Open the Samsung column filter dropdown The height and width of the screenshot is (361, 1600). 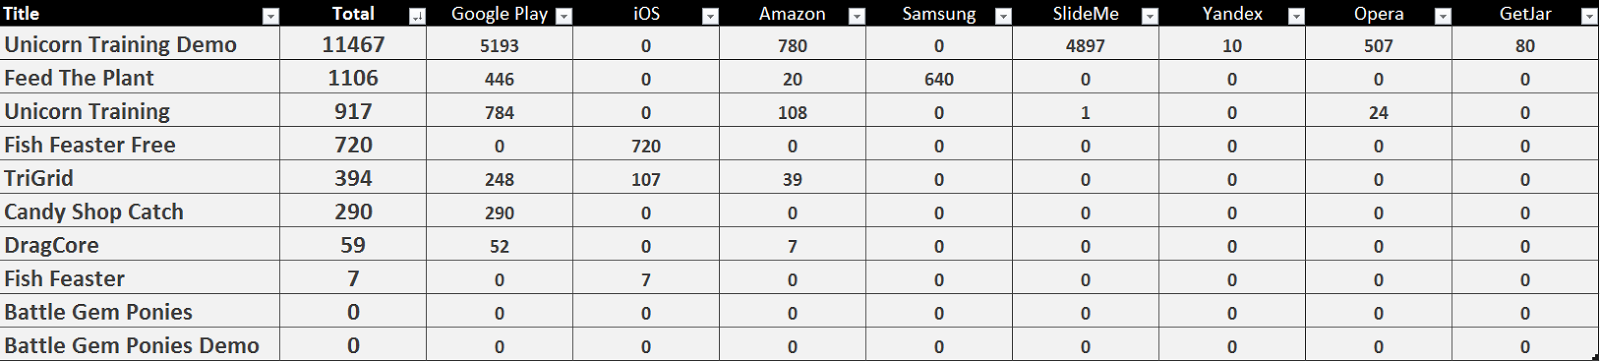(x=1003, y=16)
